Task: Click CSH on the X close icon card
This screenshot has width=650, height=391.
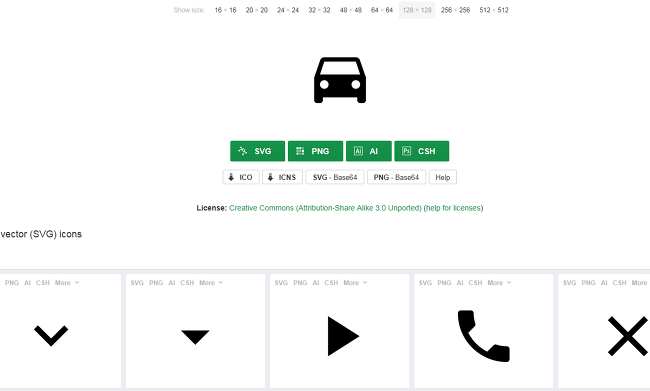Action: [620, 283]
